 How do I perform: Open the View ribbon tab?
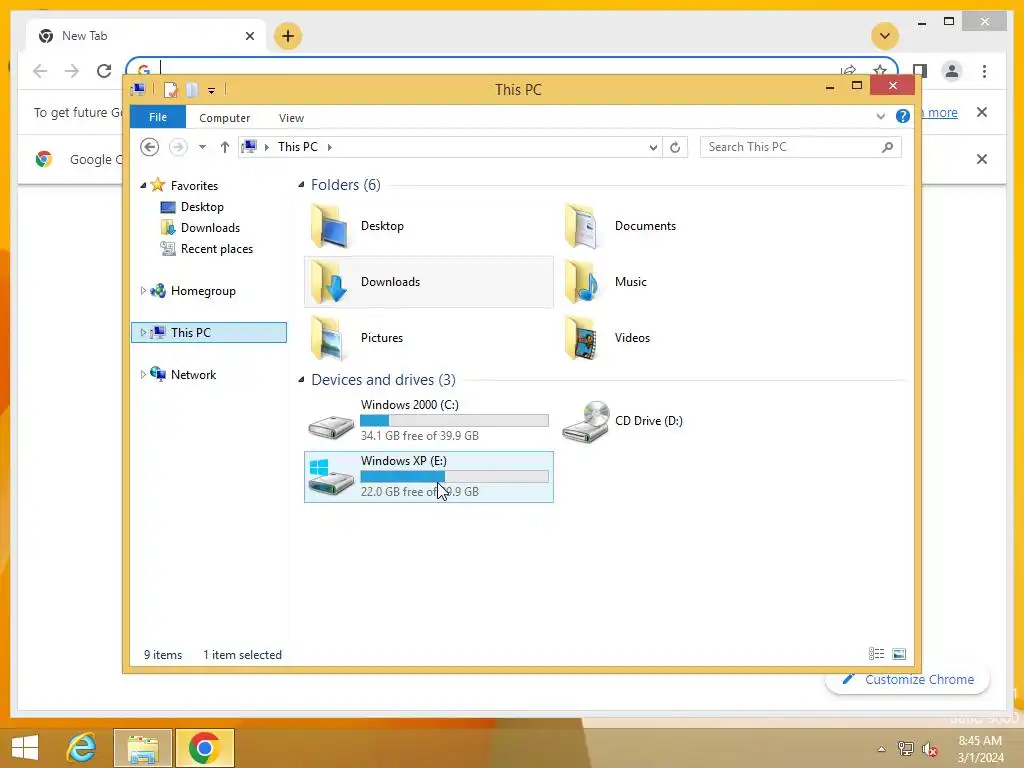coord(291,118)
